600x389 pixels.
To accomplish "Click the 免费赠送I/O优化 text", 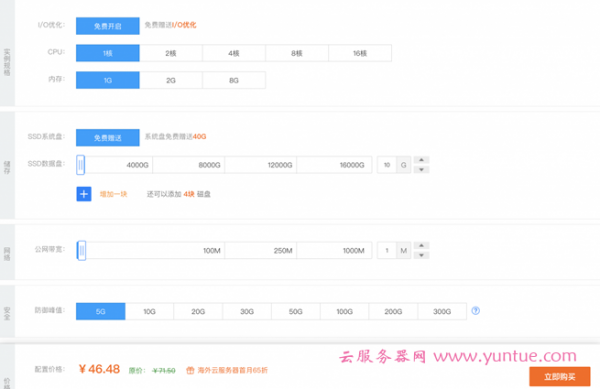I will (170, 25).
